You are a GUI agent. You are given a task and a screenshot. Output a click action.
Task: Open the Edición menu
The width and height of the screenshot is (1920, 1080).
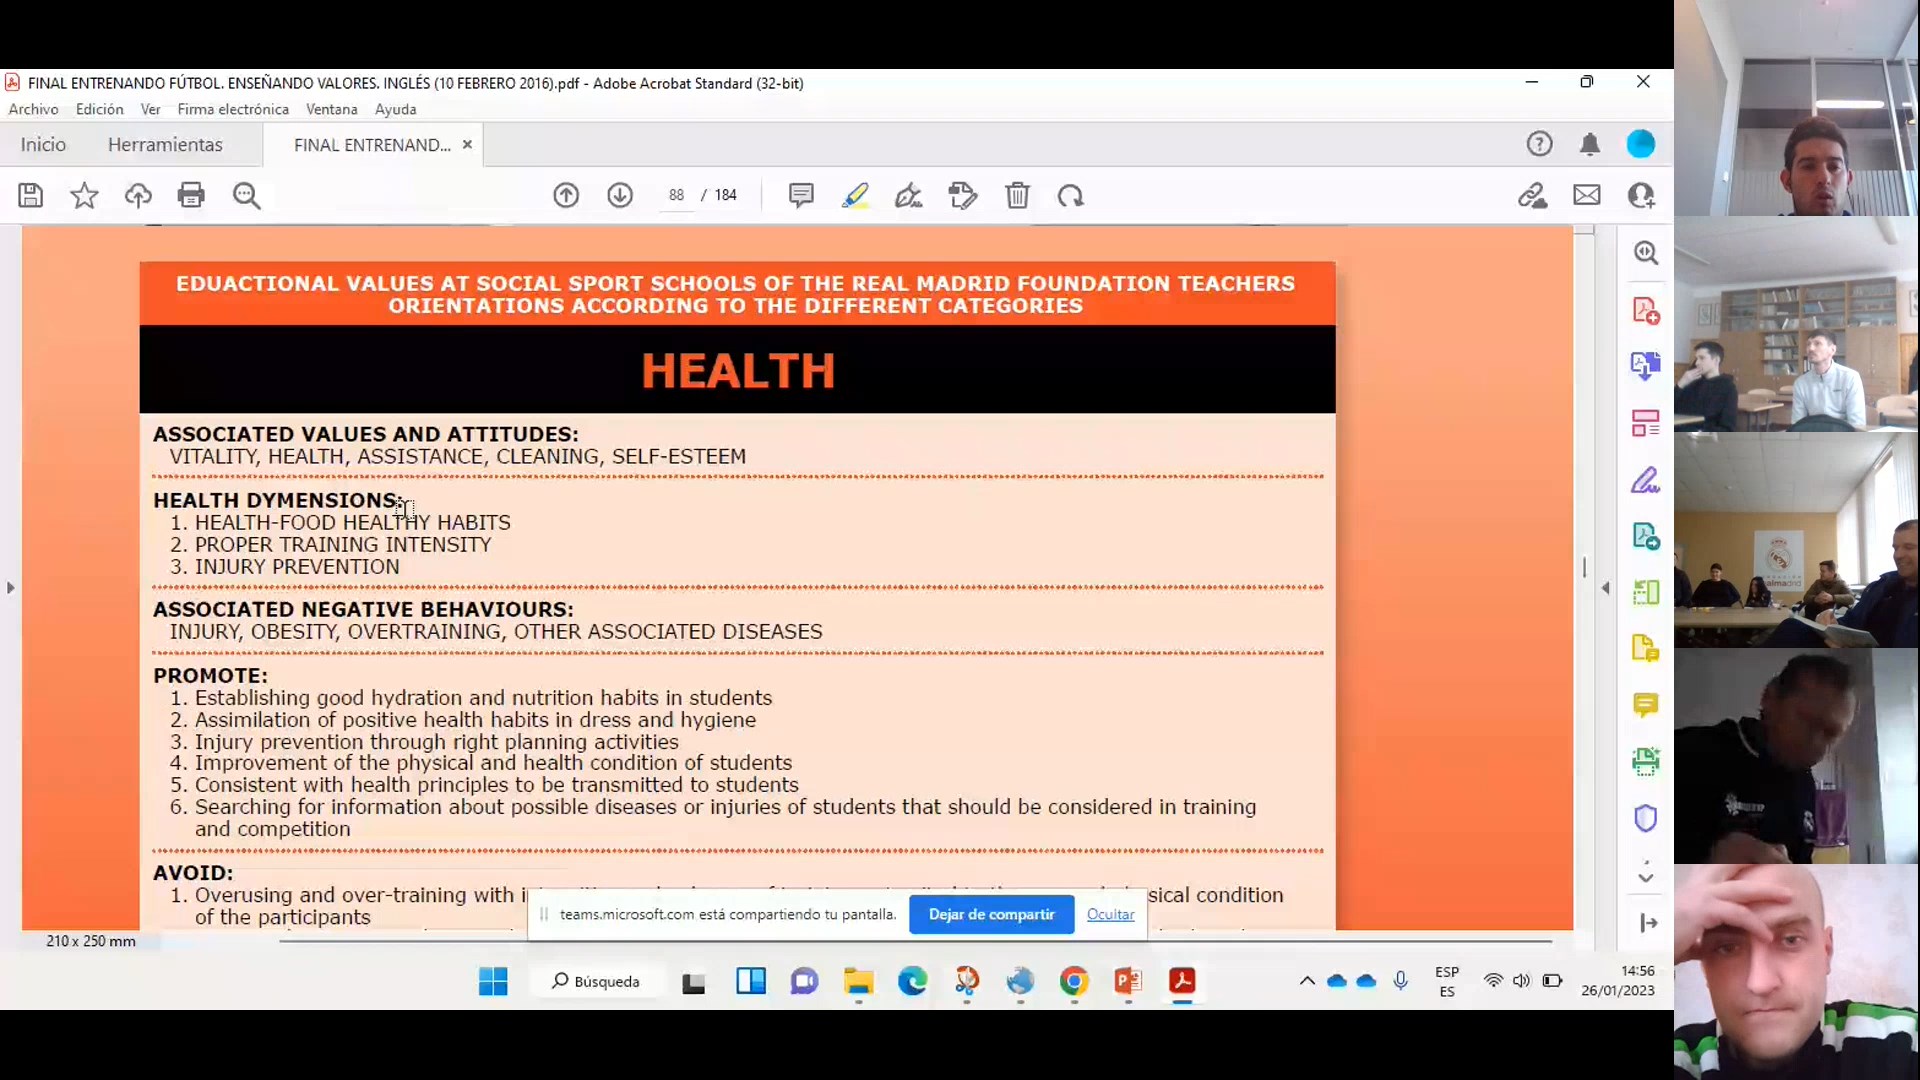pyautogui.click(x=100, y=109)
